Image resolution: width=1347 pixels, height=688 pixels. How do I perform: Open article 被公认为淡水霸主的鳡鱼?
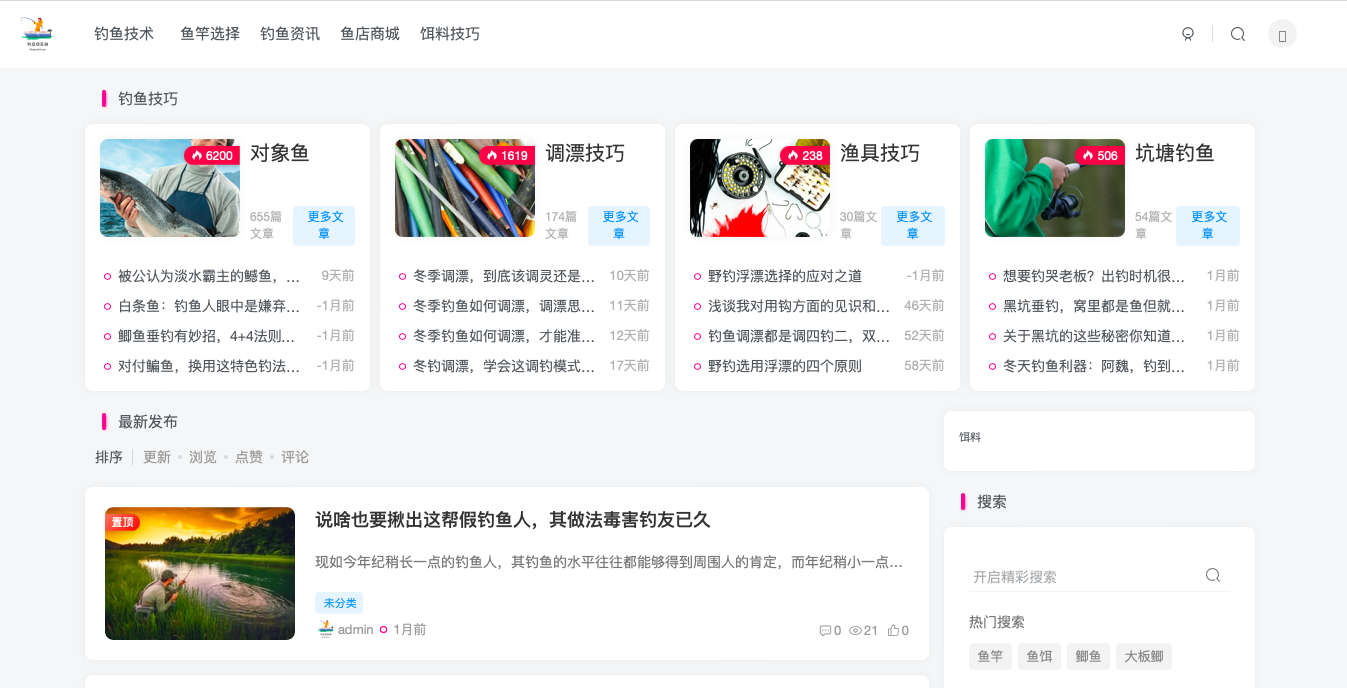tap(209, 276)
